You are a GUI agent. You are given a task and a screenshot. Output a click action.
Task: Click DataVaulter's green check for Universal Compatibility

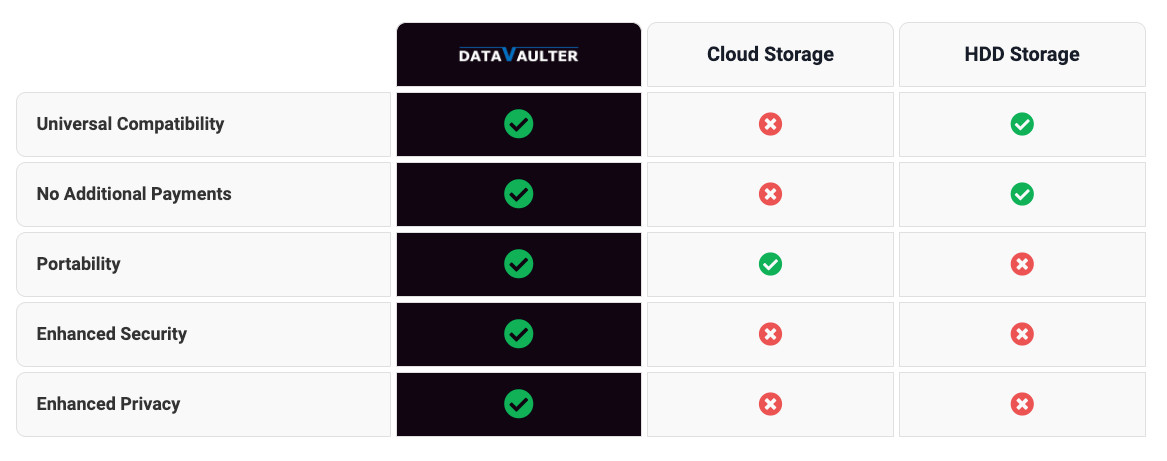click(519, 124)
